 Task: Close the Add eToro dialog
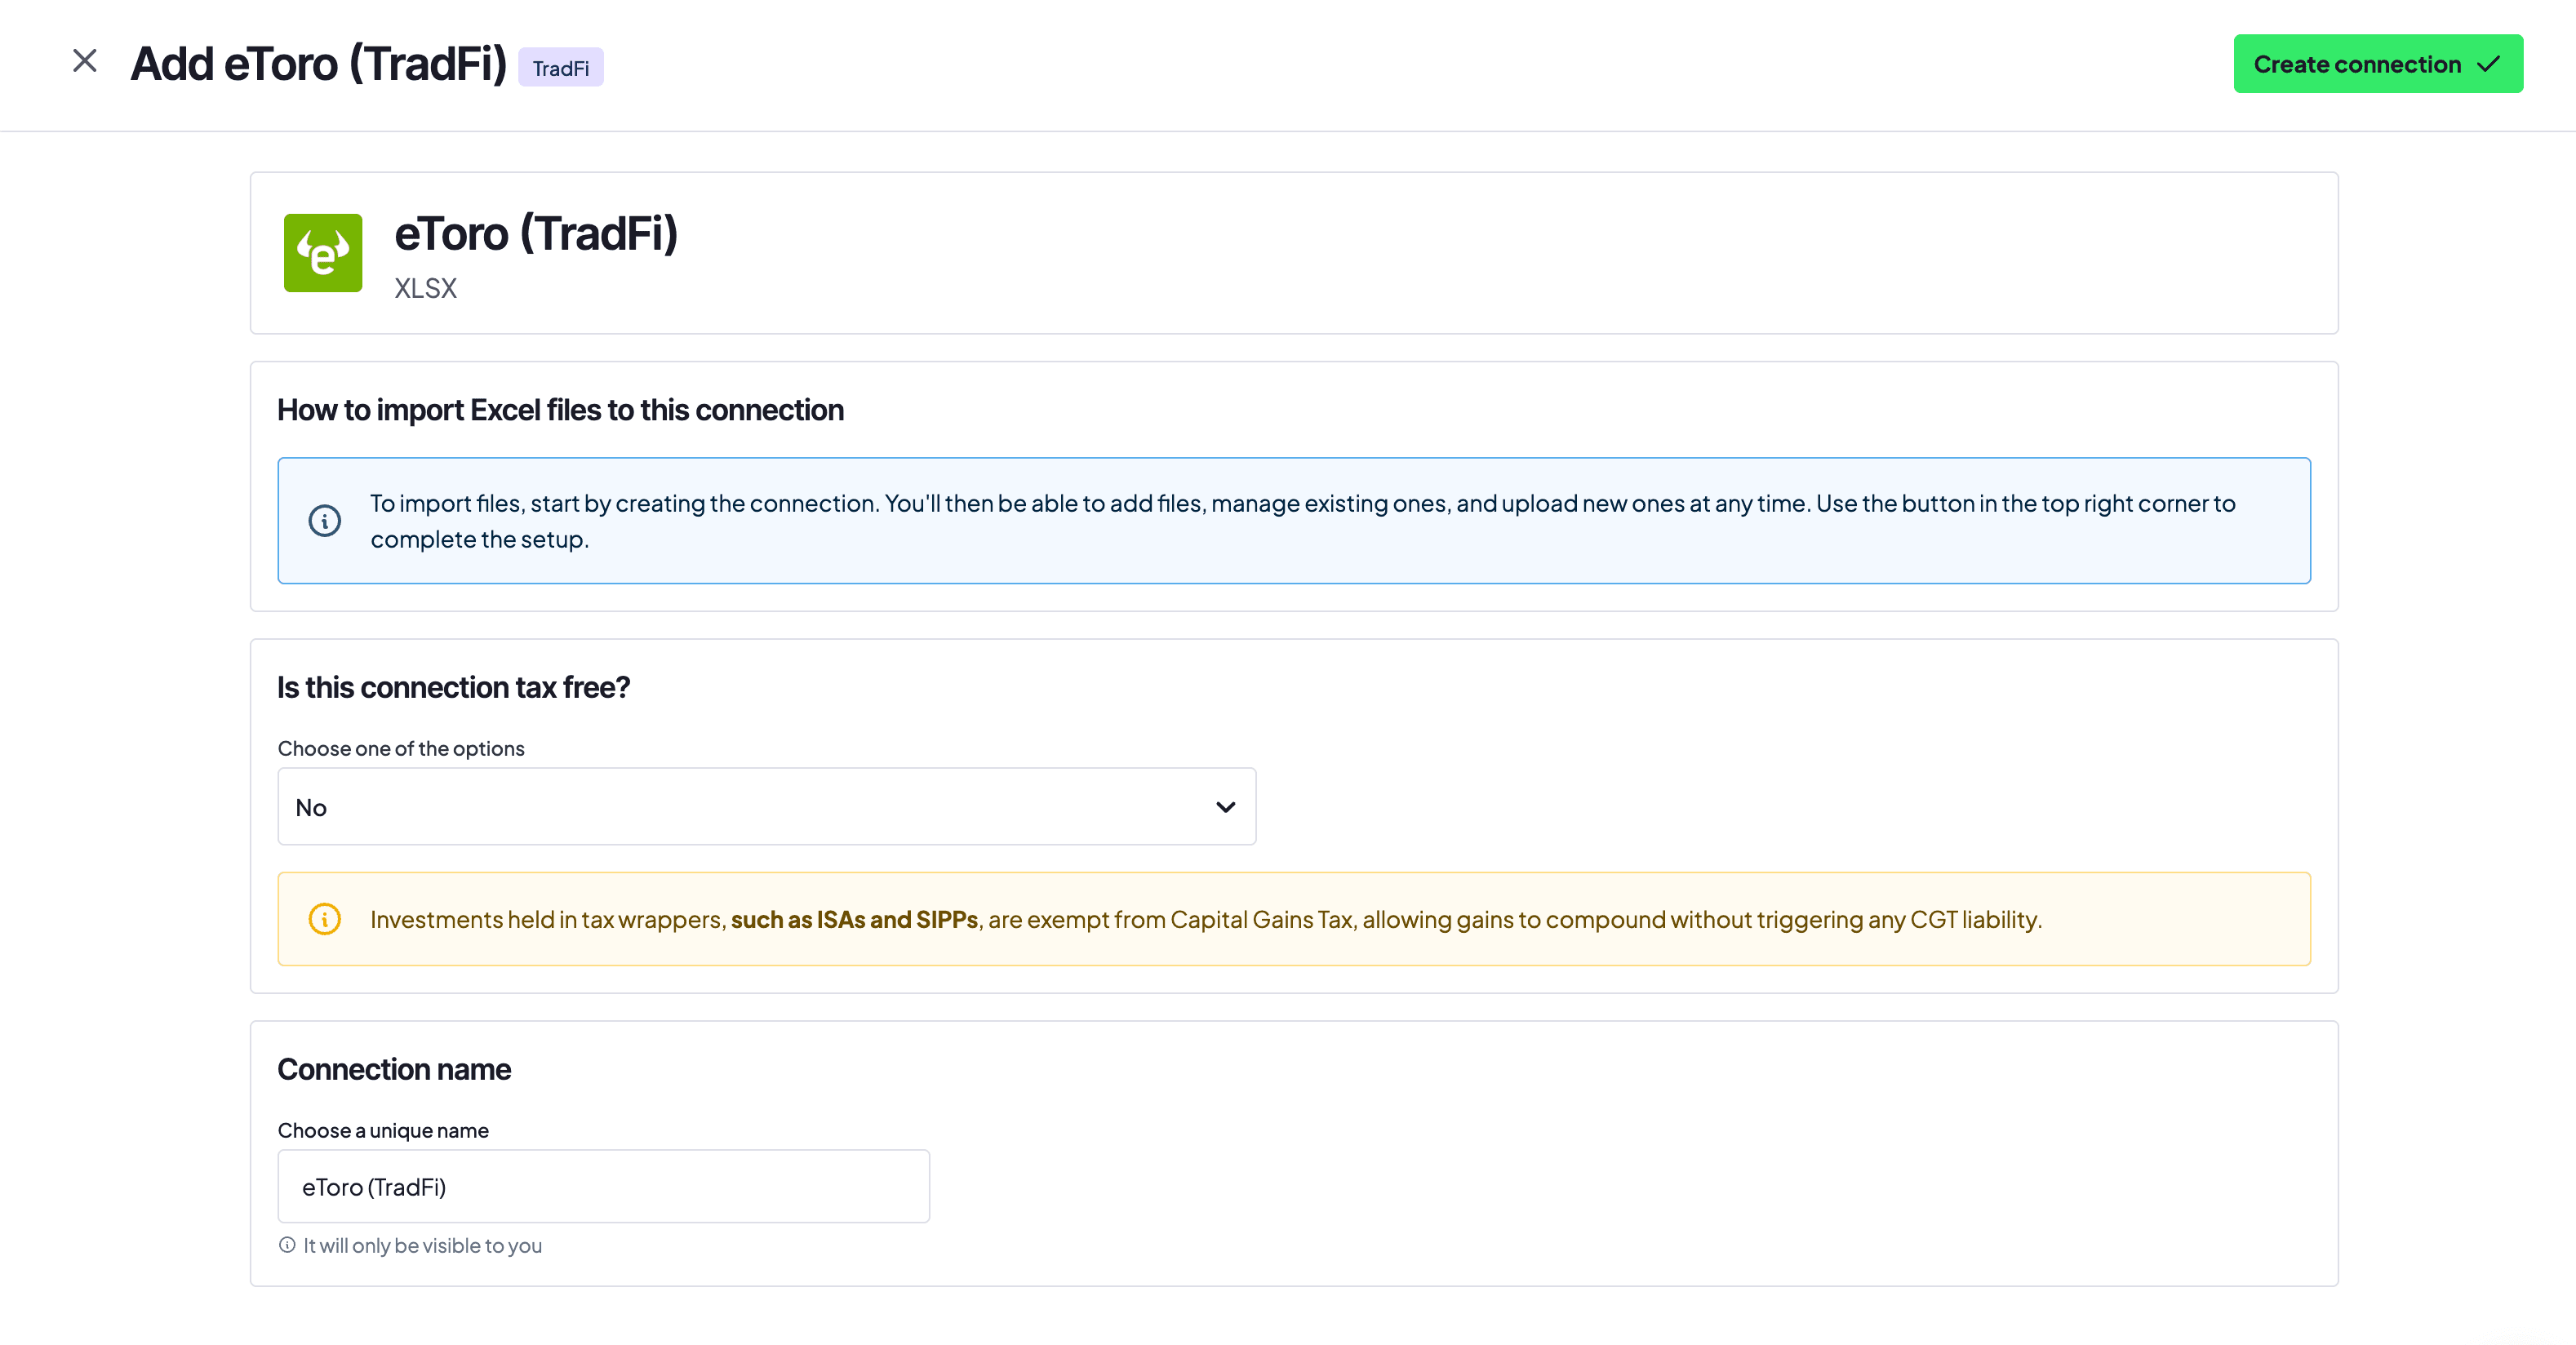pos(85,62)
